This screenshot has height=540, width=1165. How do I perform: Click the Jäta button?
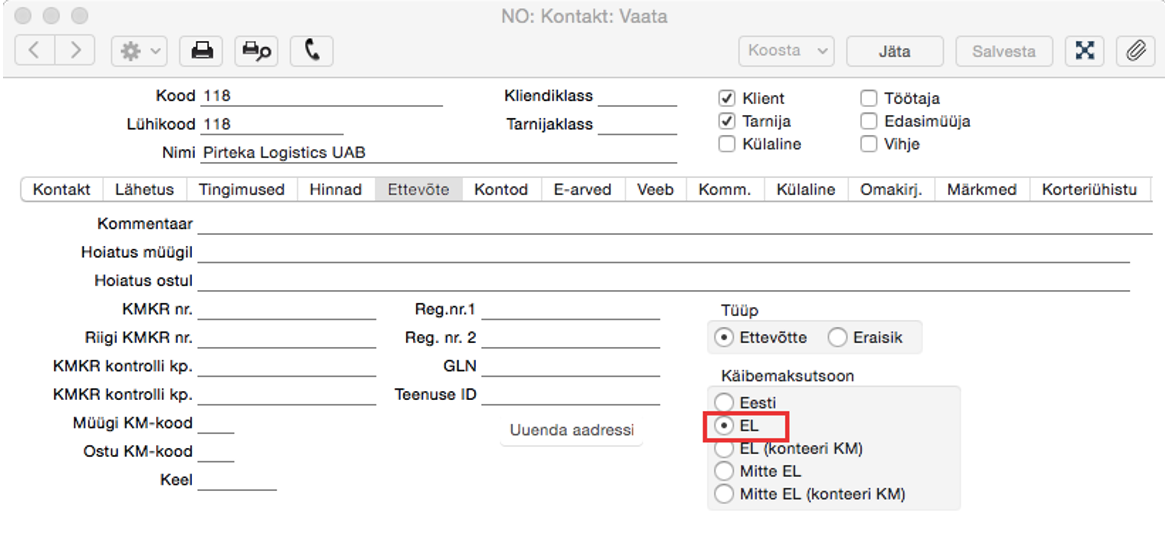tap(895, 51)
